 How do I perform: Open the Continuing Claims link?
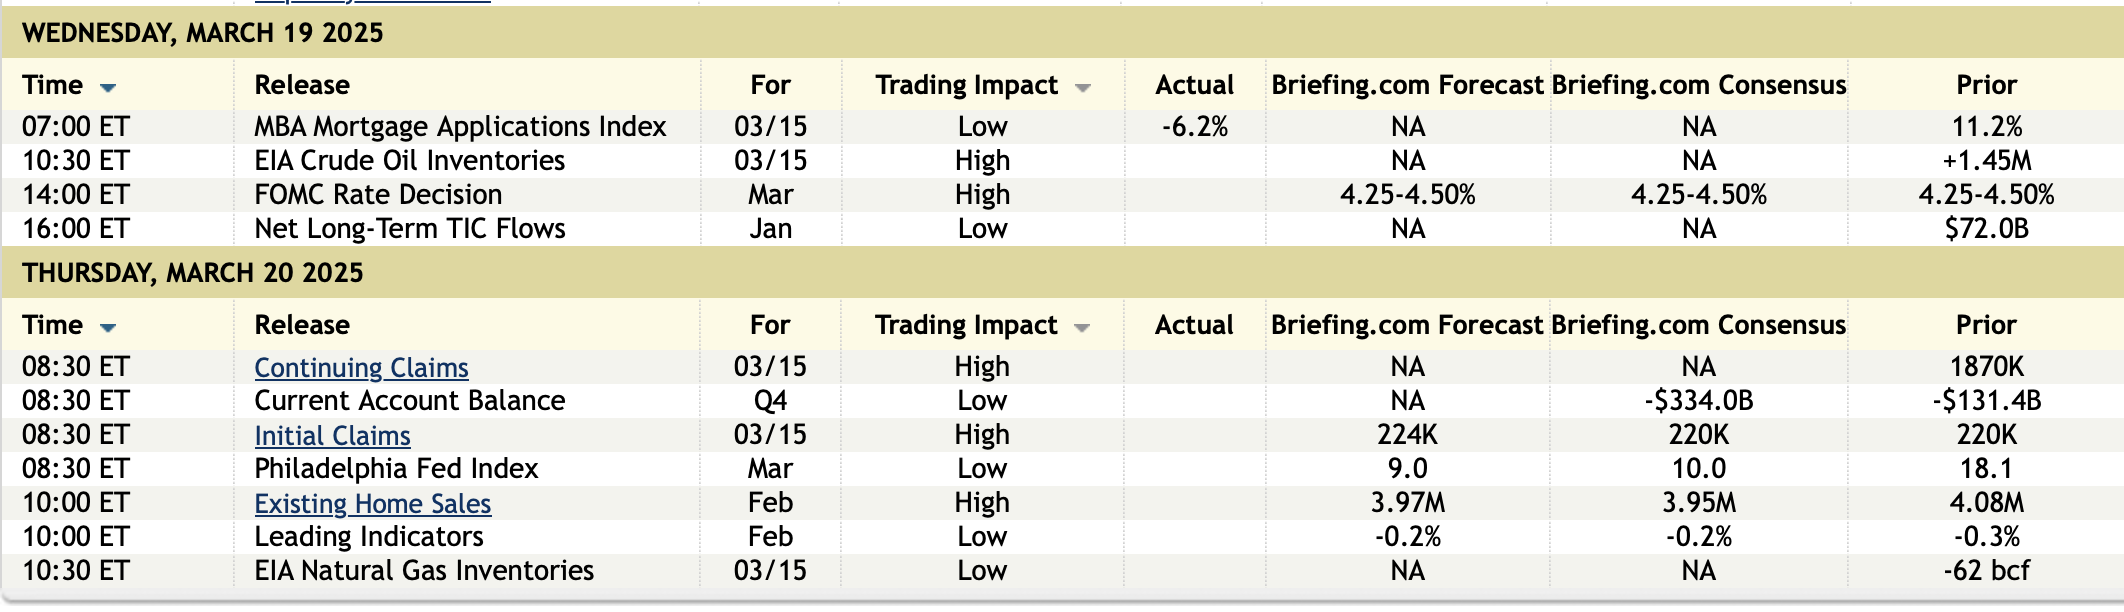pyautogui.click(x=361, y=368)
